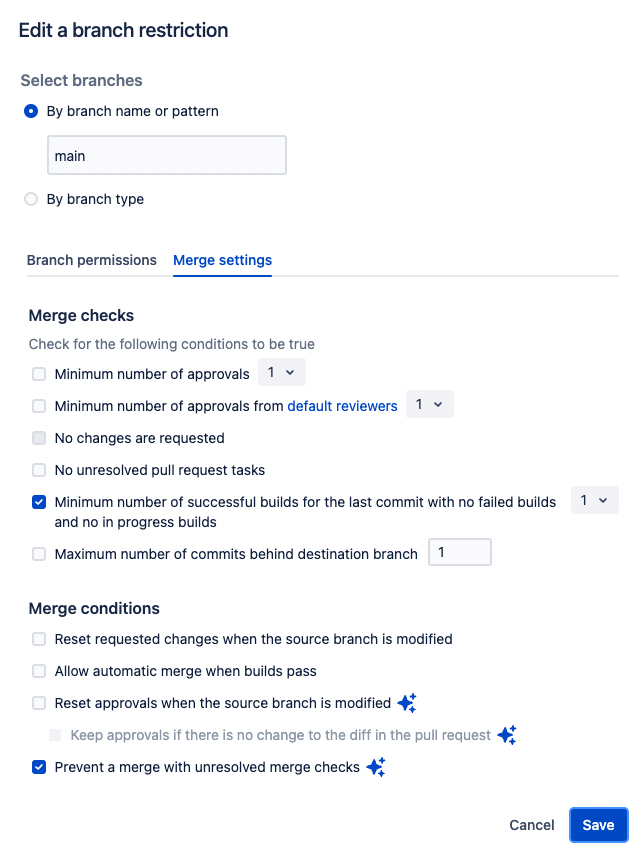Select By branch type radio option
The width and height of the screenshot is (644, 856).
point(31,199)
